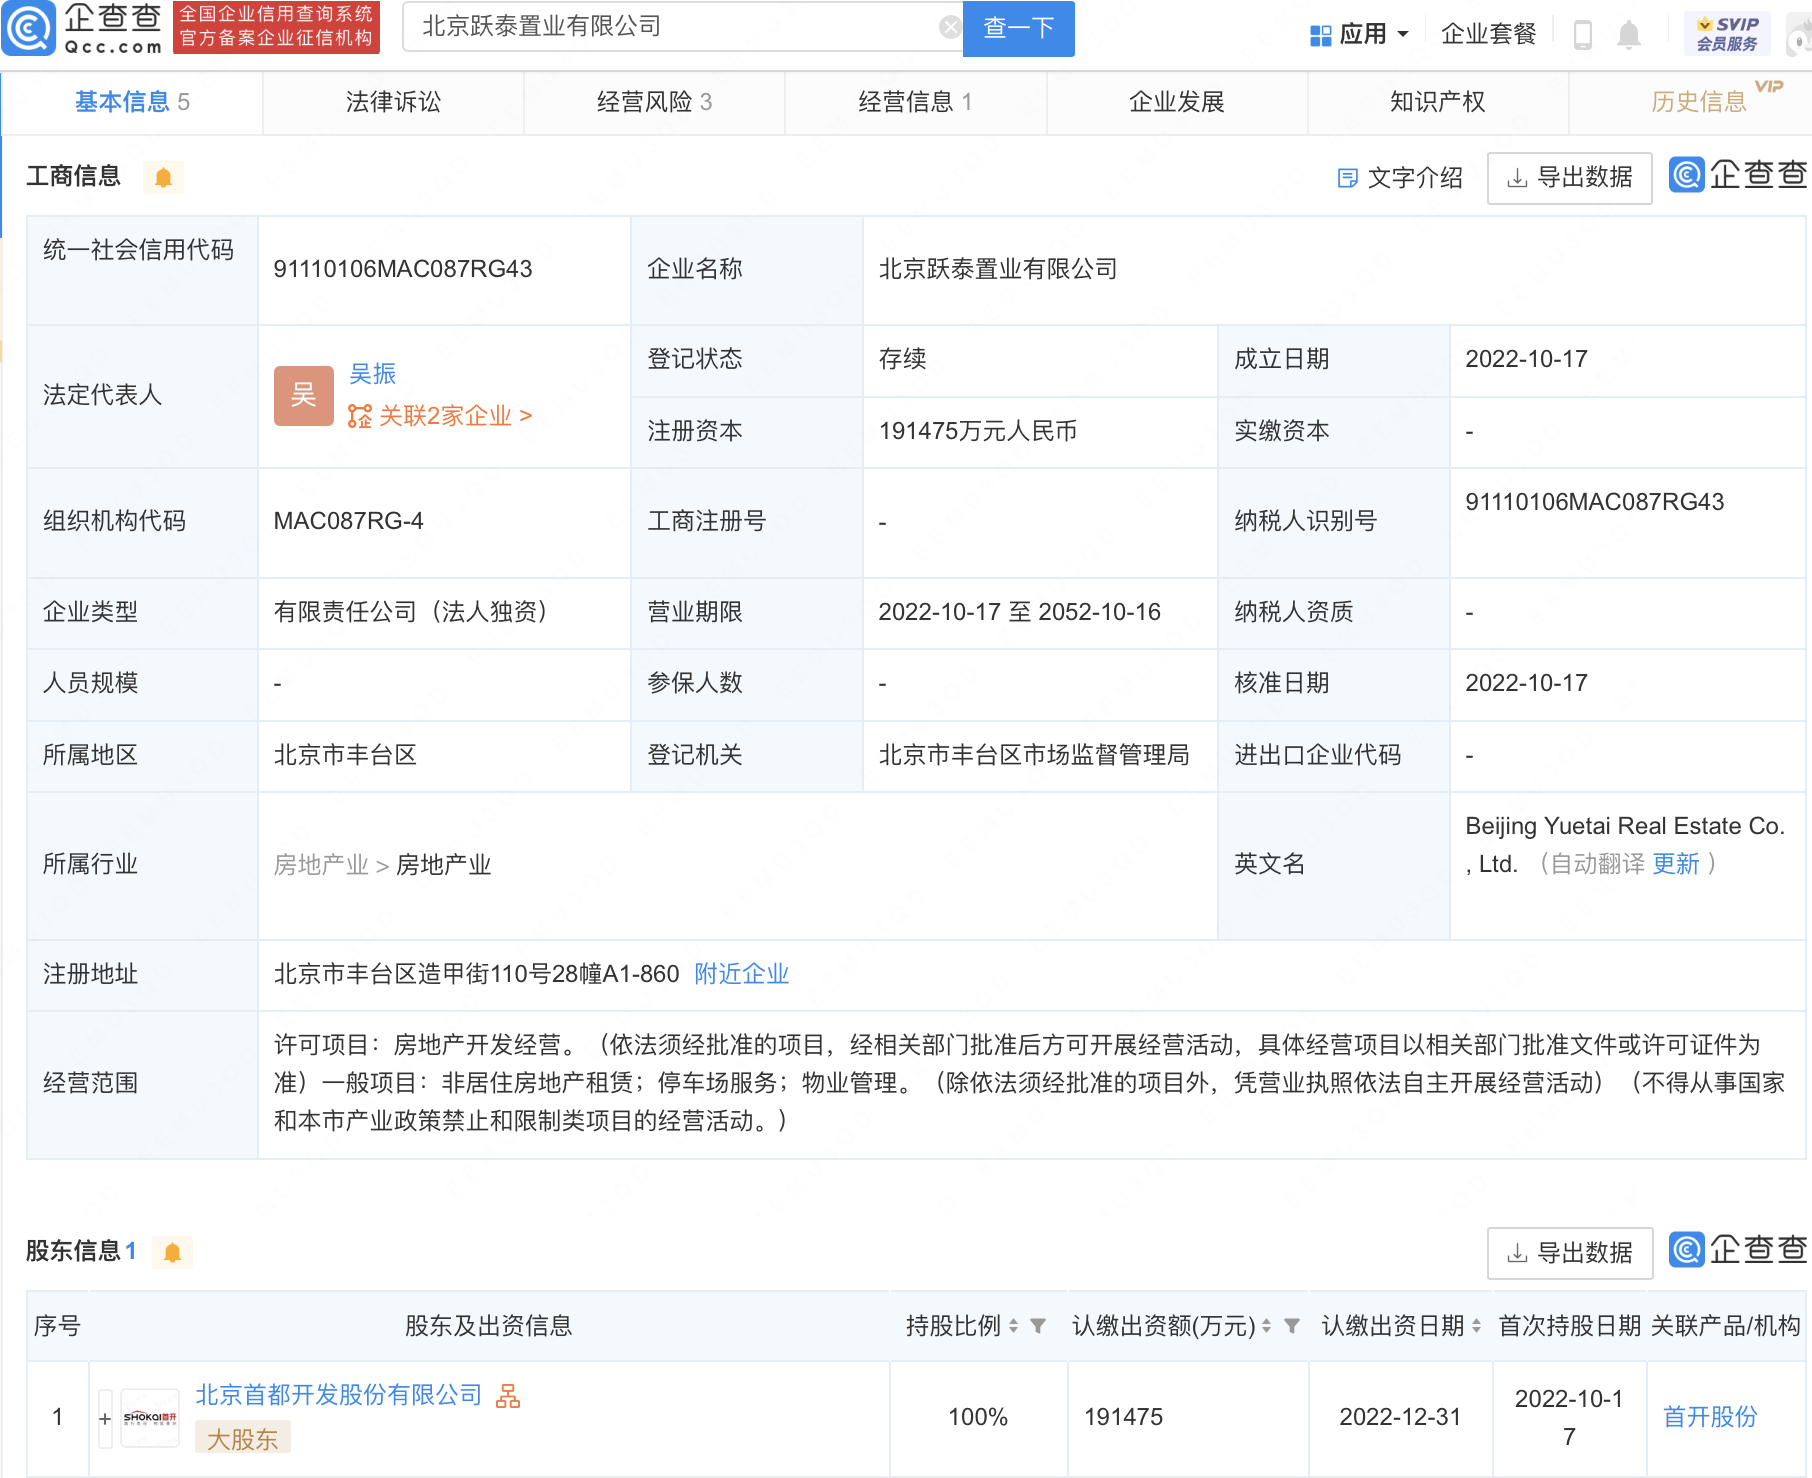This screenshot has height=1478, width=1812.
Task: Open the notification bell in the header
Action: (x=1629, y=35)
